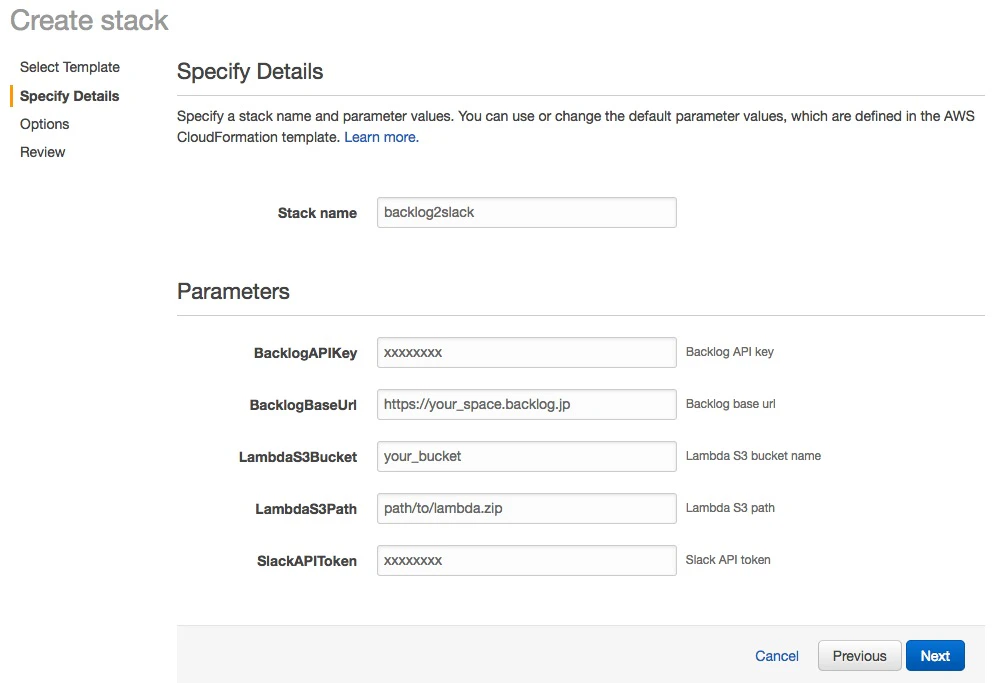Jump to the Options step
This screenshot has height=683, width=995.
point(44,124)
